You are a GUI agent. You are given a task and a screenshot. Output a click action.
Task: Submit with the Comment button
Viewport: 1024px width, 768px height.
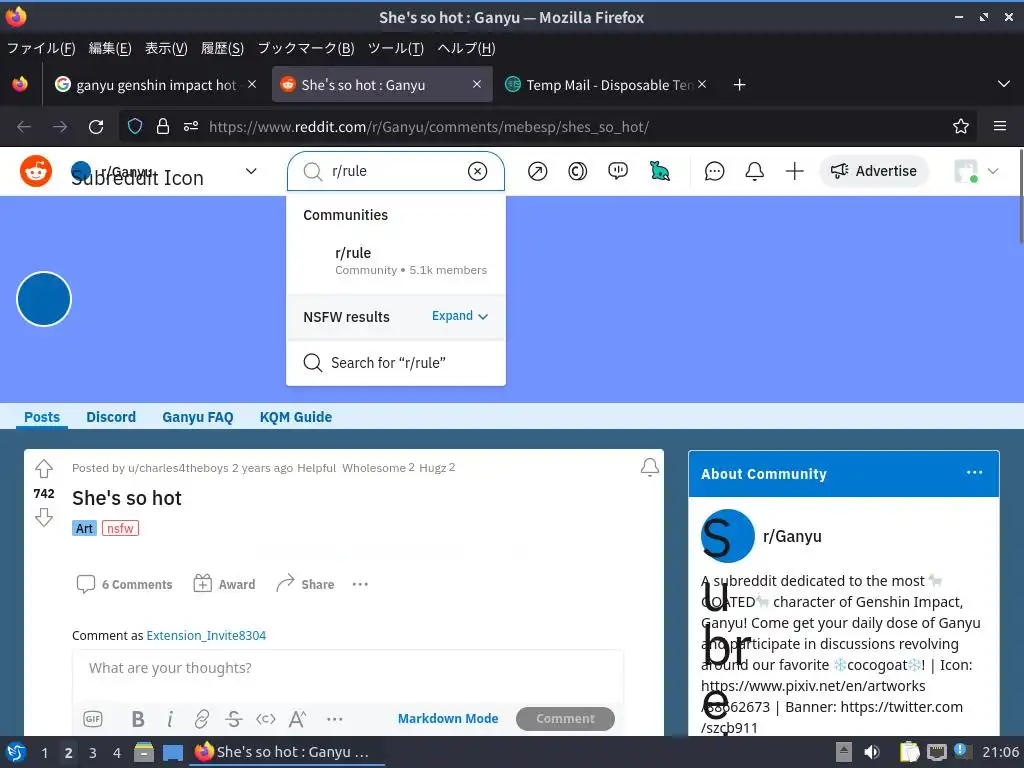tap(565, 718)
